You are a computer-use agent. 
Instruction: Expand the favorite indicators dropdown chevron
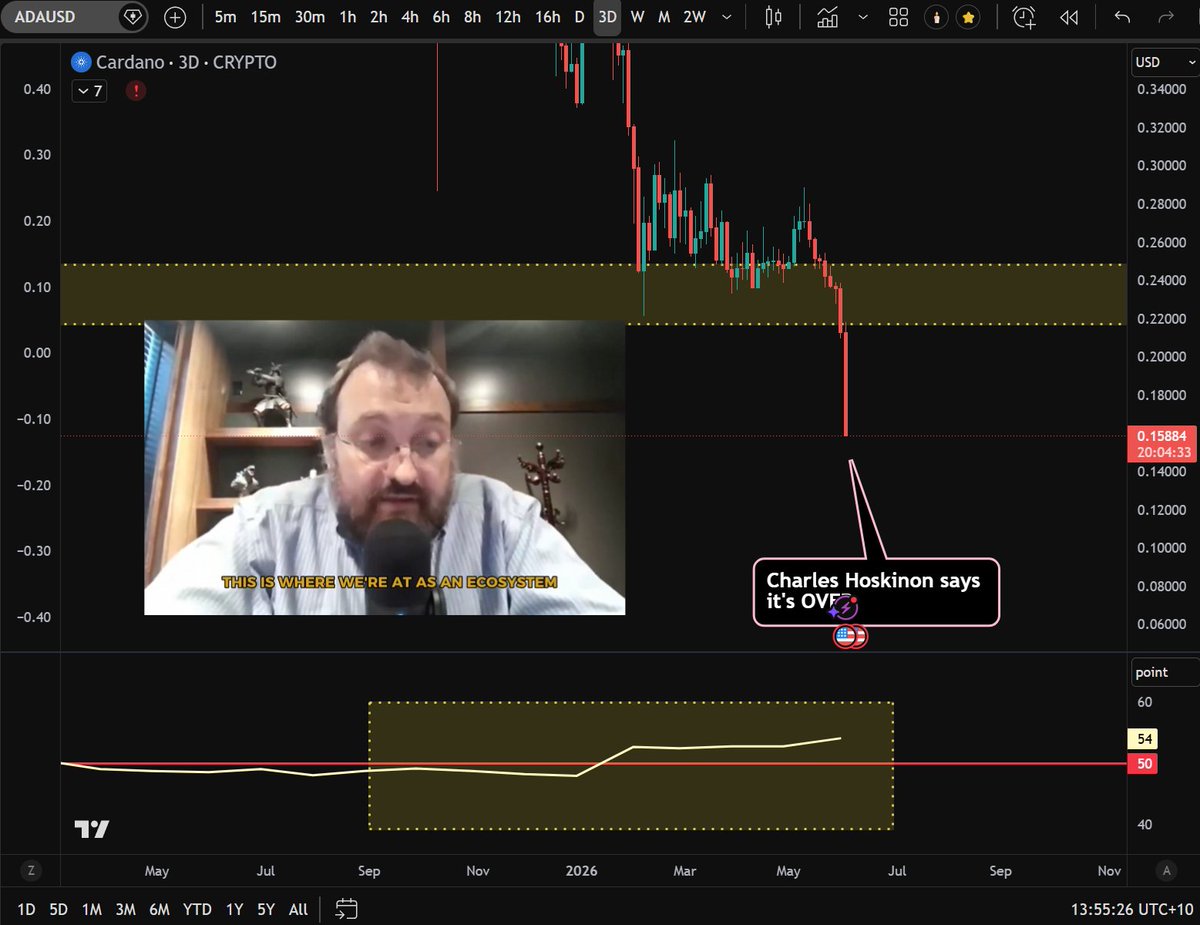coord(864,17)
